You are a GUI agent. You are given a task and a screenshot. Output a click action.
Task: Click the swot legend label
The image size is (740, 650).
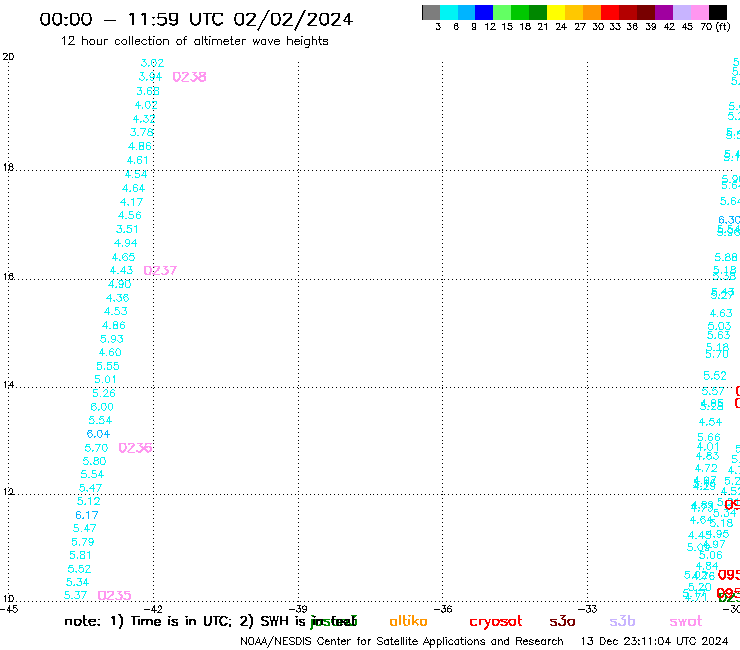click(686, 621)
